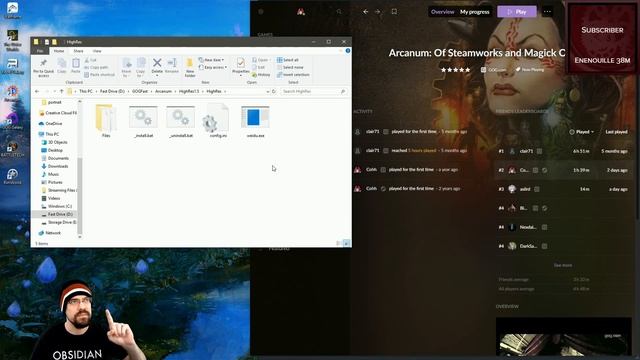The height and width of the screenshot is (360, 640).
Task: Click the Paste ribbon icon
Action: click(76, 66)
